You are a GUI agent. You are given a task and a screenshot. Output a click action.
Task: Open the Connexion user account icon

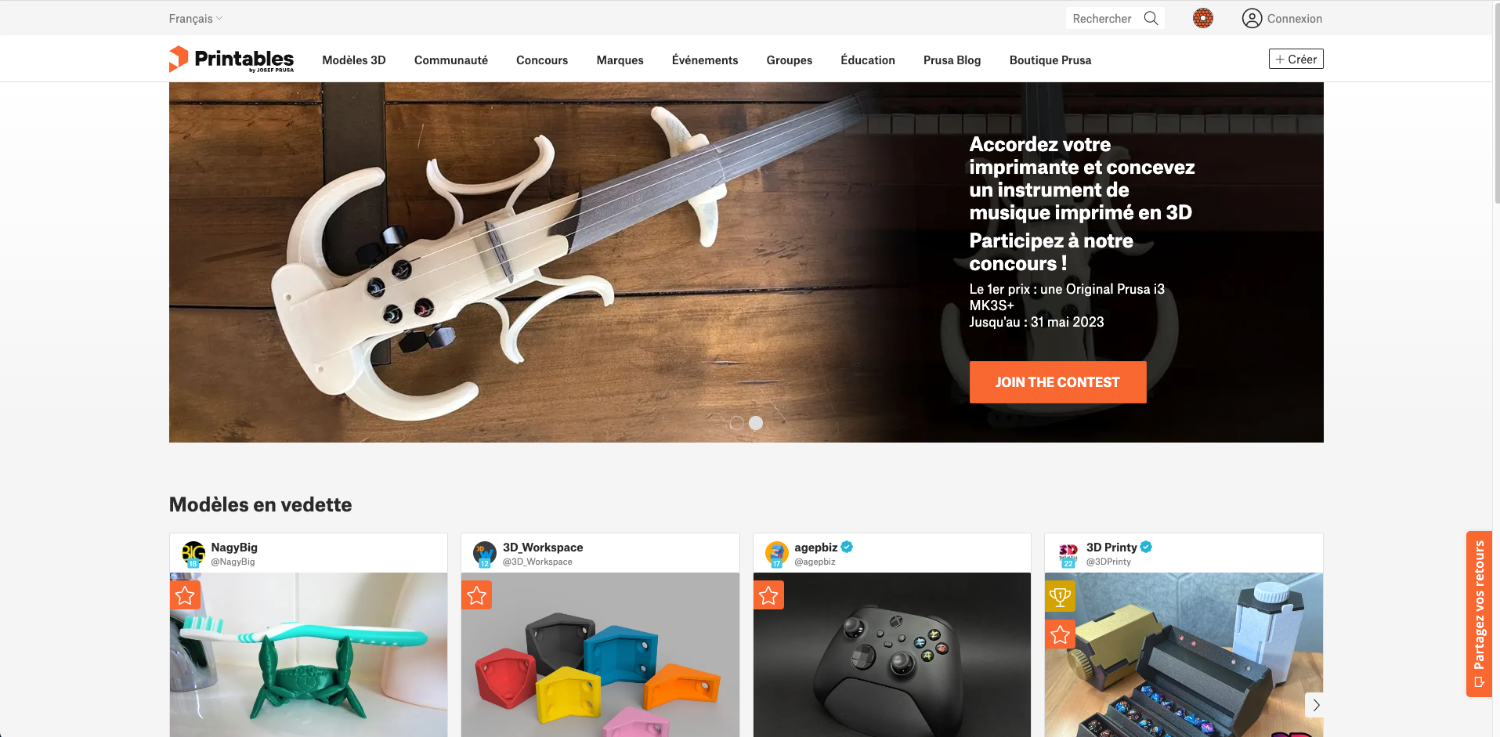click(x=1252, y=18)
